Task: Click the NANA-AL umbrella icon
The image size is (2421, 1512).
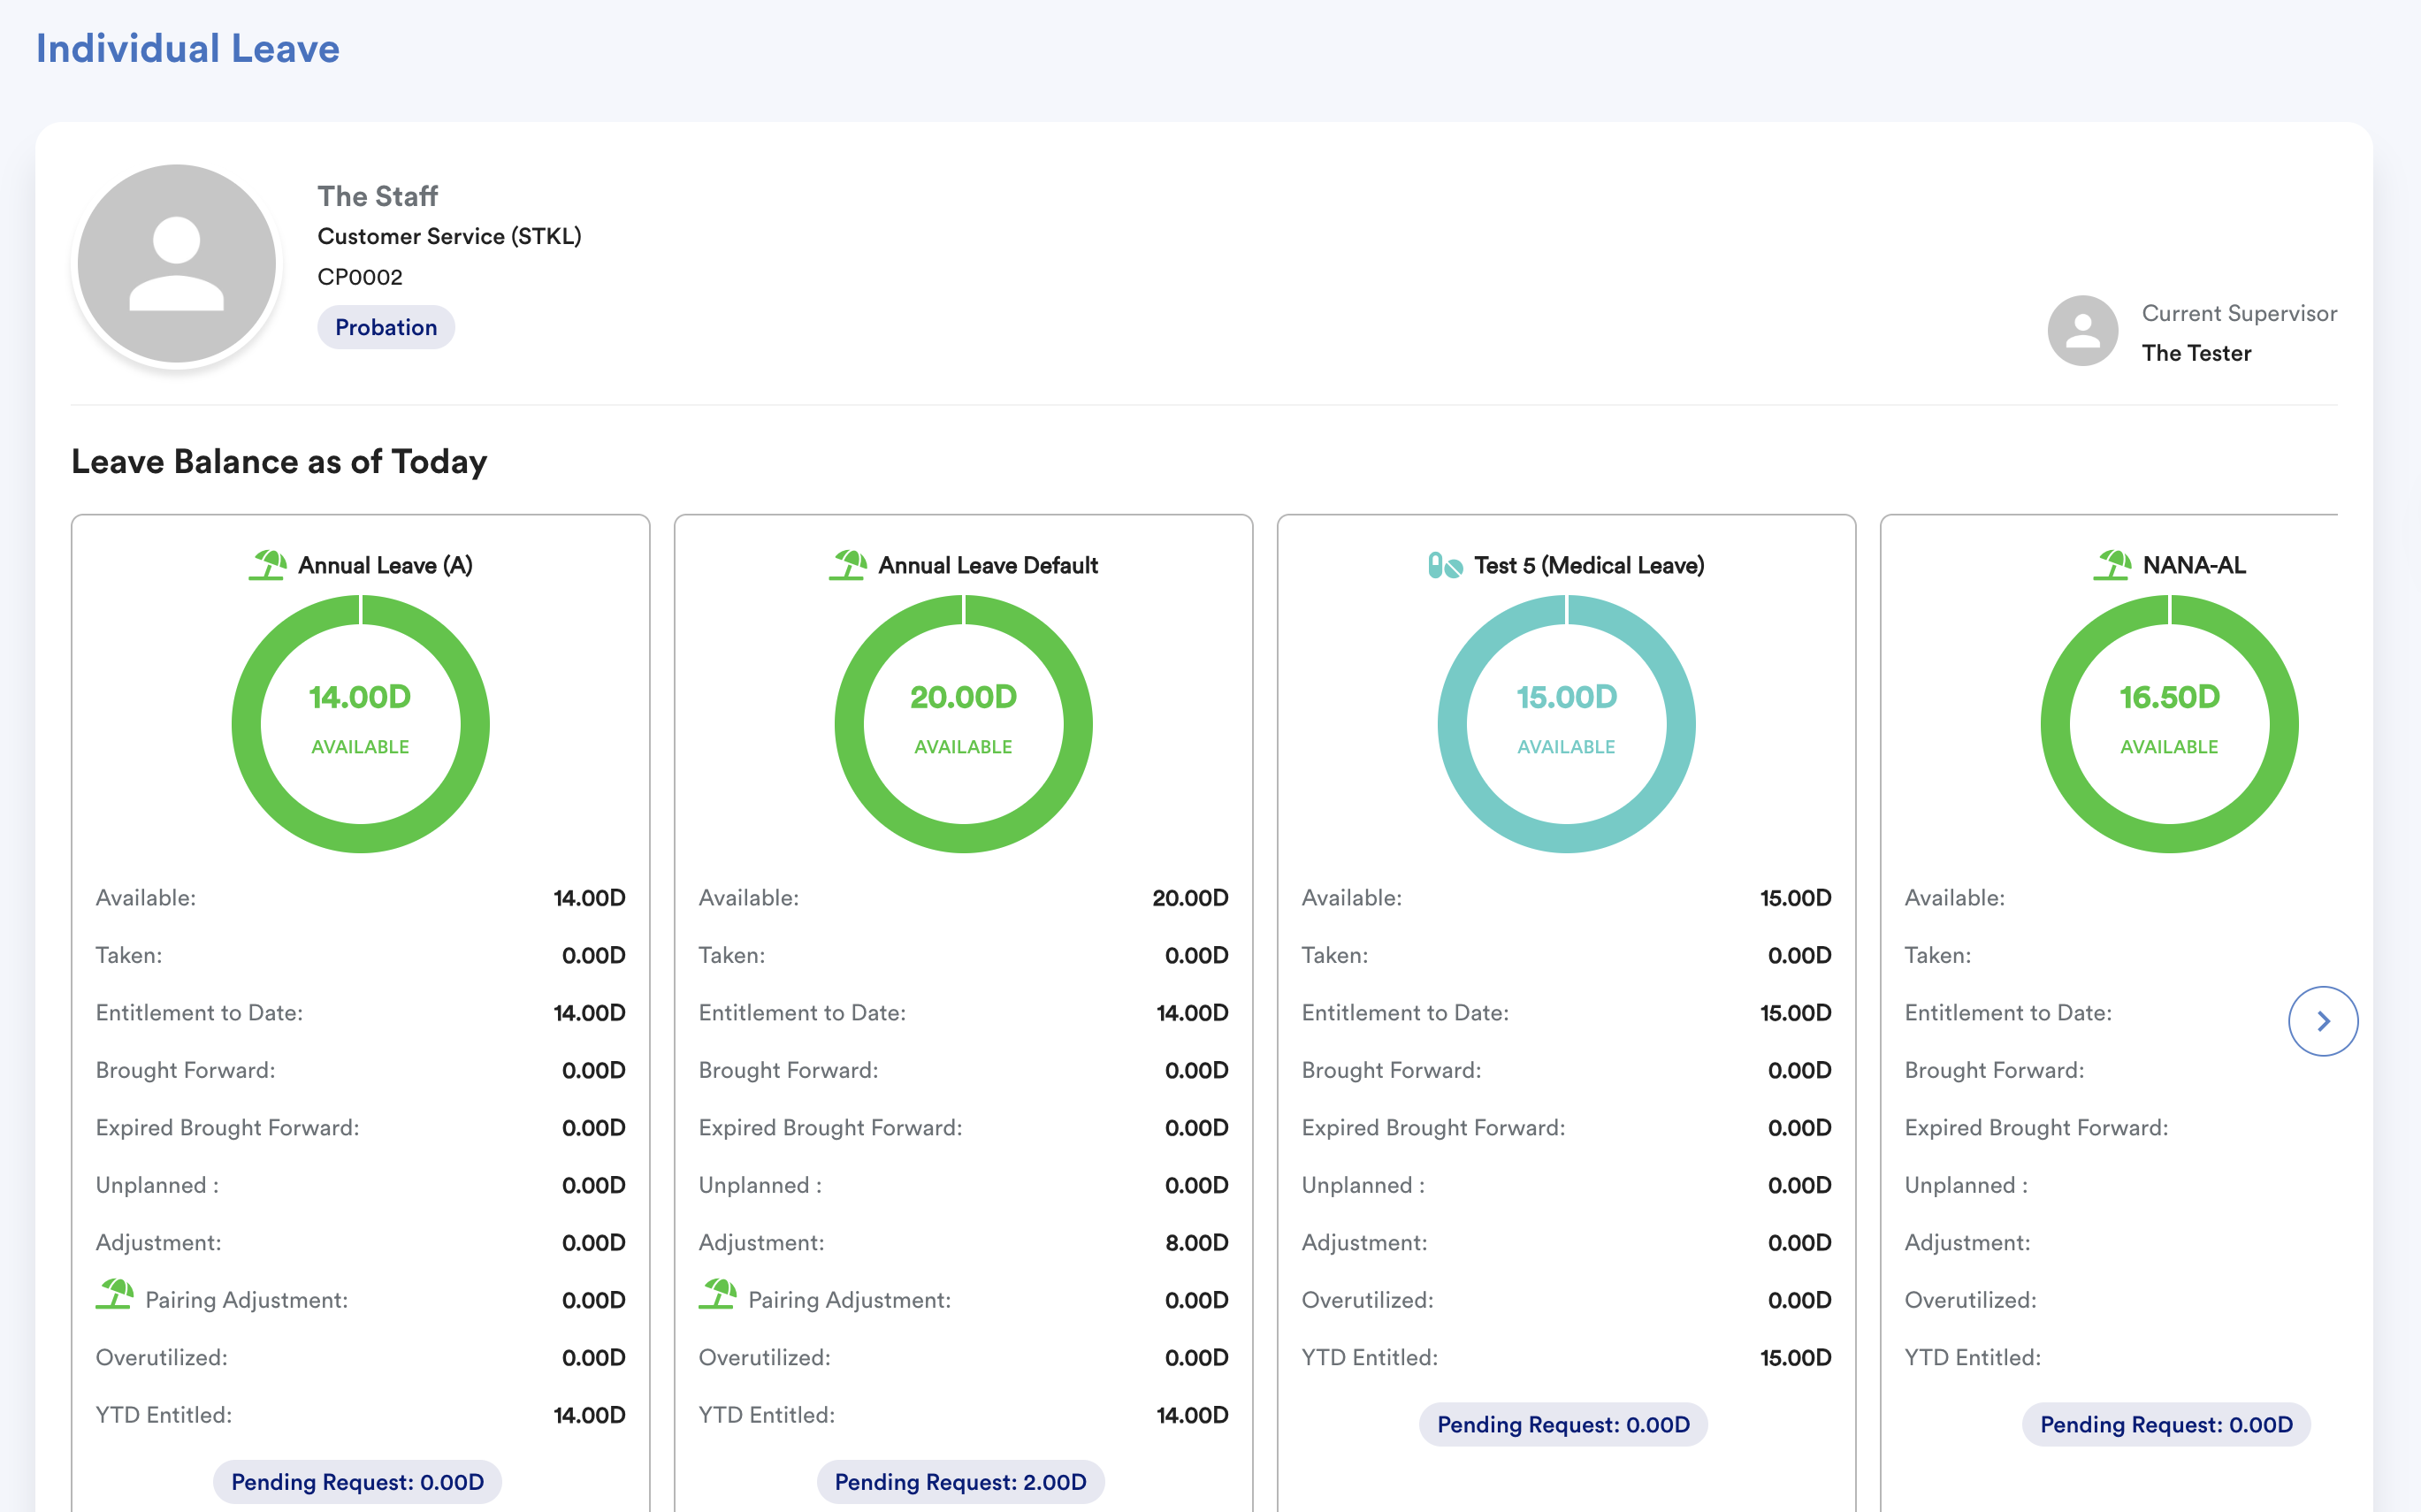Action: click(2112, 565)
